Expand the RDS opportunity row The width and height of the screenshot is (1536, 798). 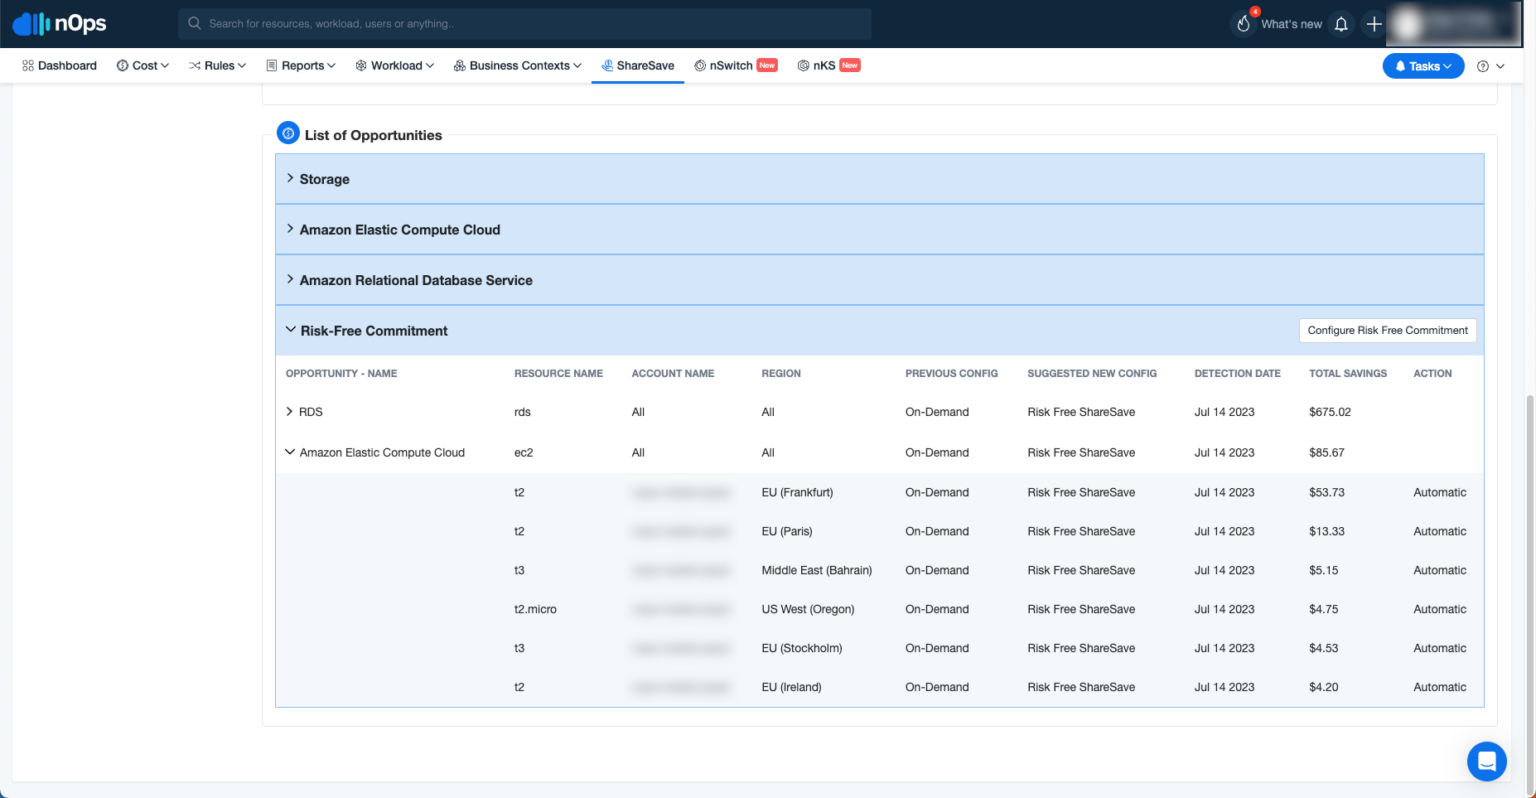click(288, 411)
